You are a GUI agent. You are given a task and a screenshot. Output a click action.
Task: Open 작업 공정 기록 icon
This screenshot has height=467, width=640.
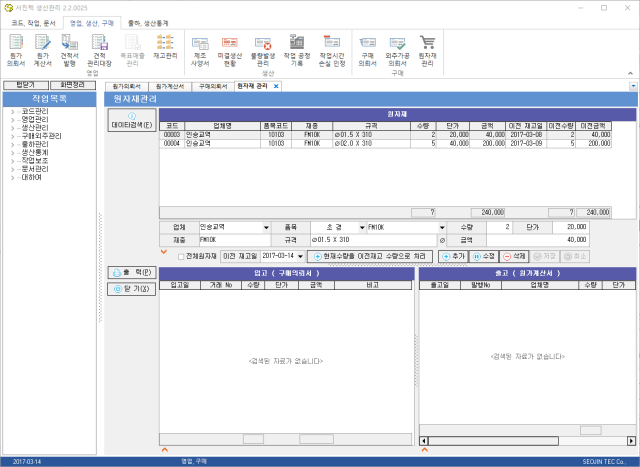tap(296, 49)
